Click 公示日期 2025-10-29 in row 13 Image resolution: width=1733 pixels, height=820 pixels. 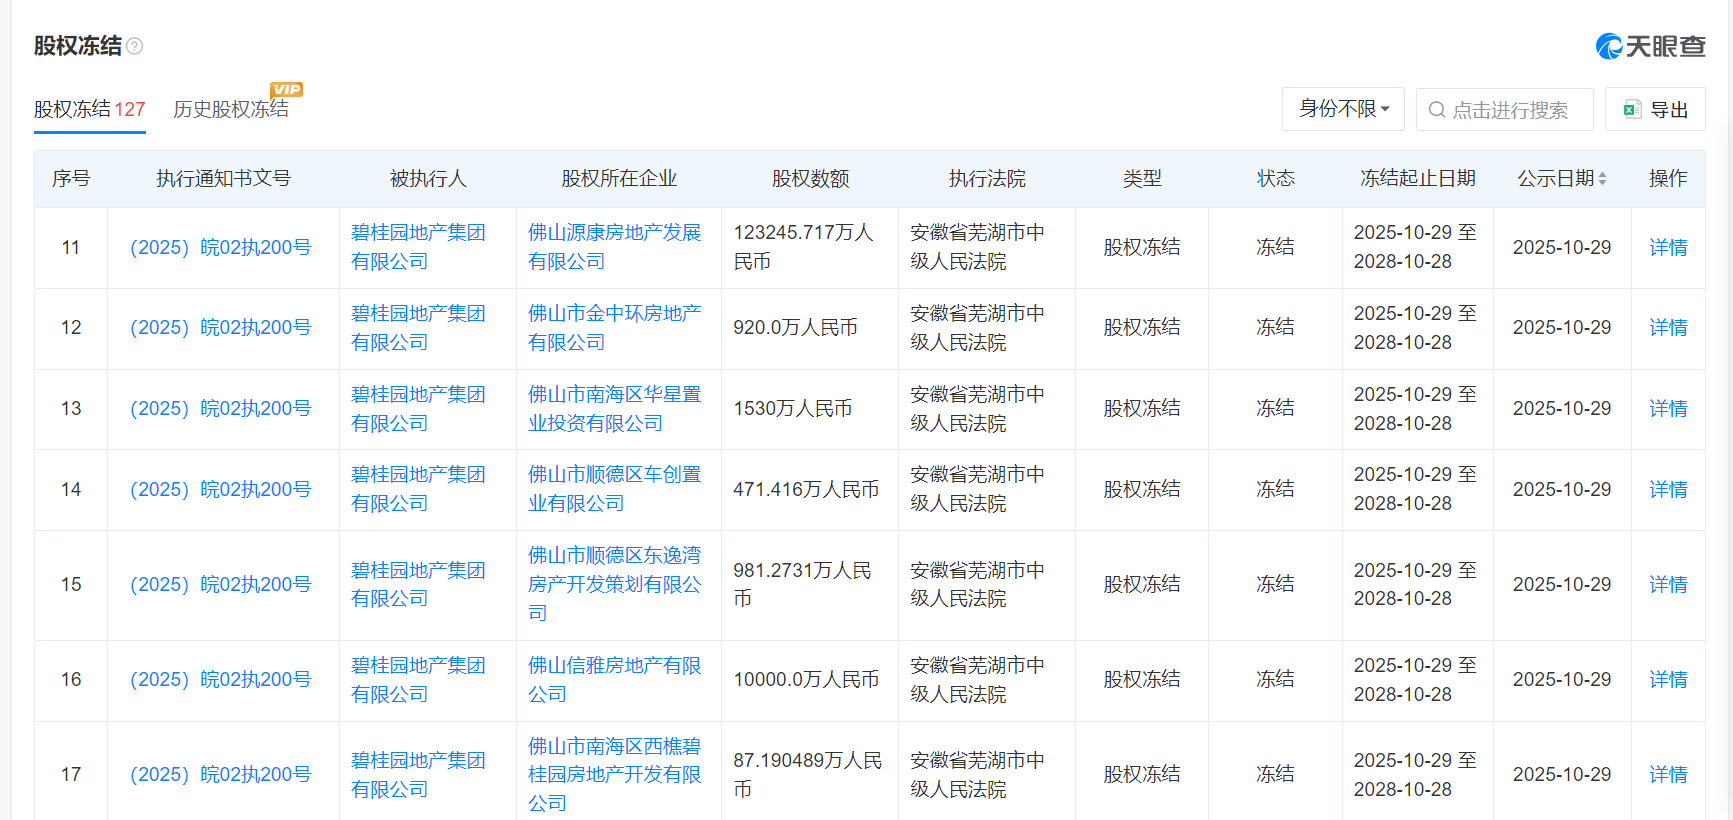[1562, 409]
